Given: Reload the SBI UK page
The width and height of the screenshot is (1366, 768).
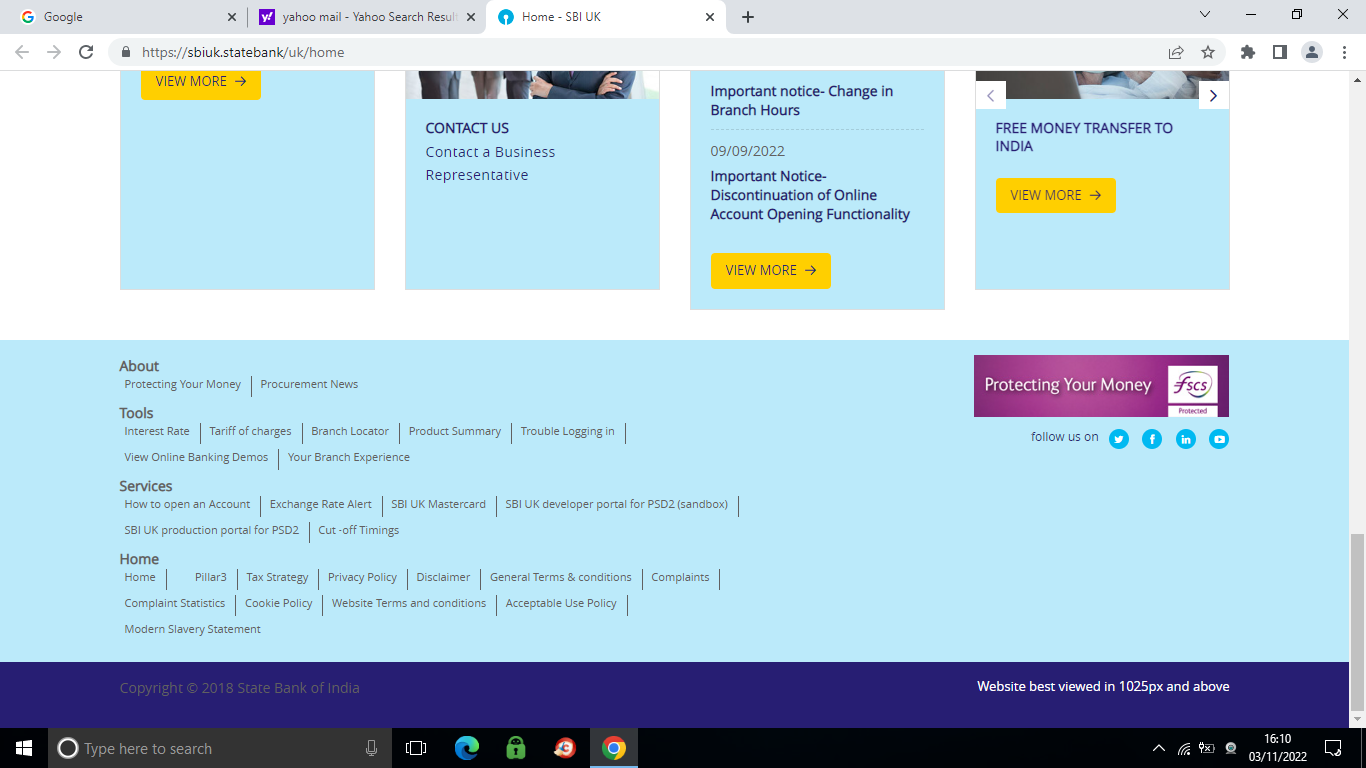Looking at the screenshot, I should point(86,52).
